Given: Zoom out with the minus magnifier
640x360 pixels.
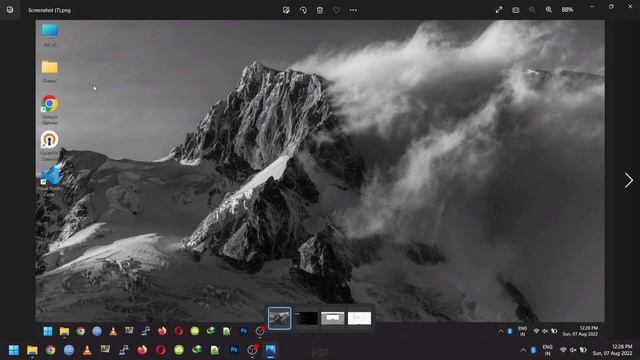Looking at the screenshot, I should pos(532,10).
